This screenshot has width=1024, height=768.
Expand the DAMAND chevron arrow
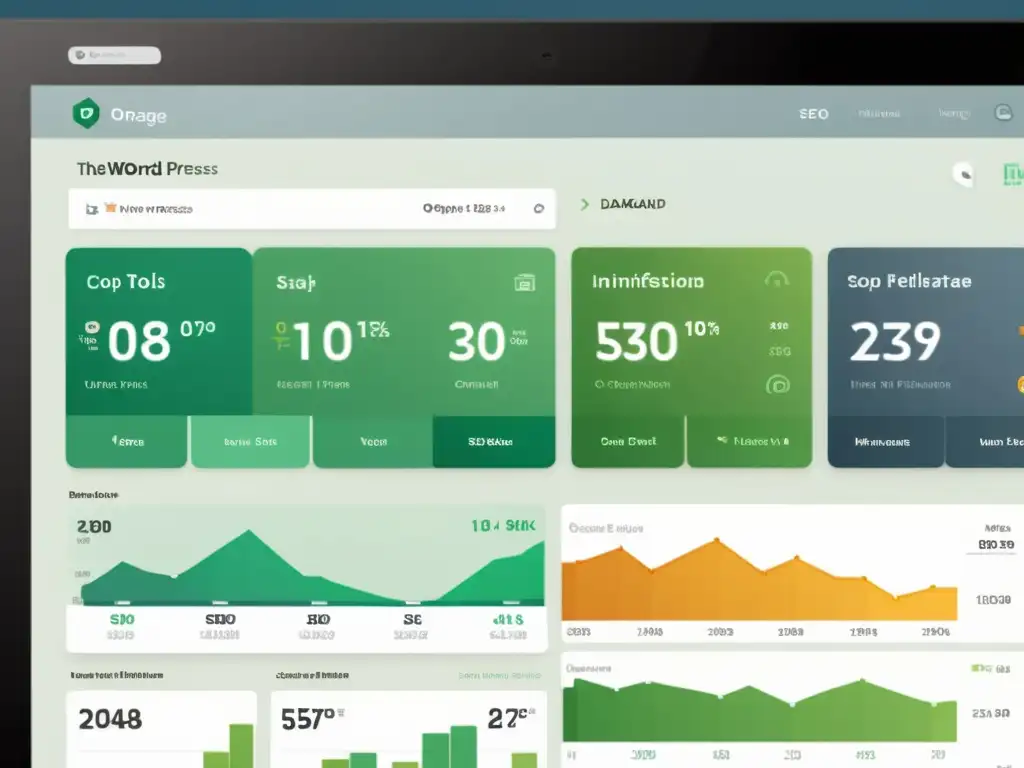pos(584,204)
